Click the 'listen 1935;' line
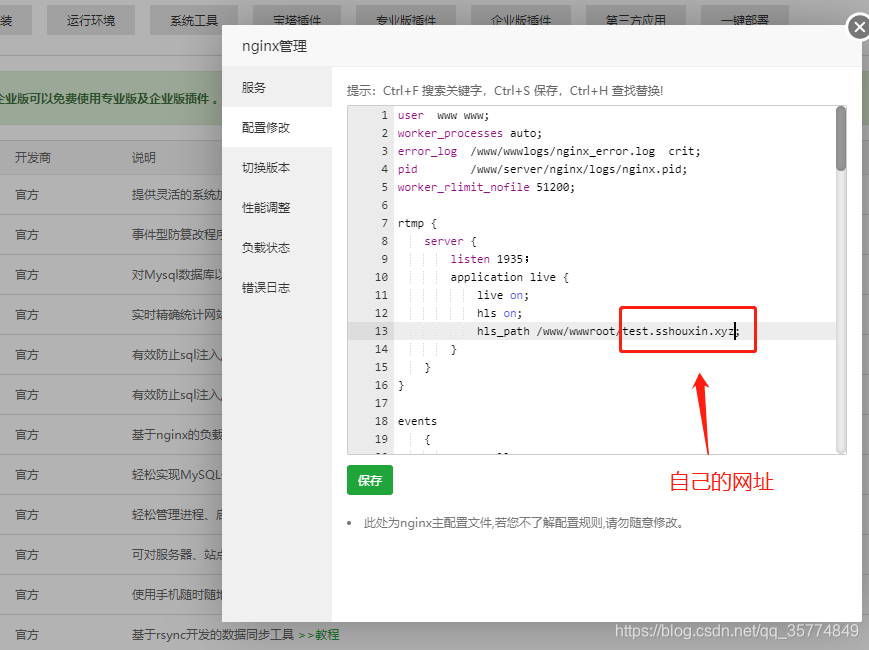The height and width of the screenshot is (650, 869). pos(490,259)
